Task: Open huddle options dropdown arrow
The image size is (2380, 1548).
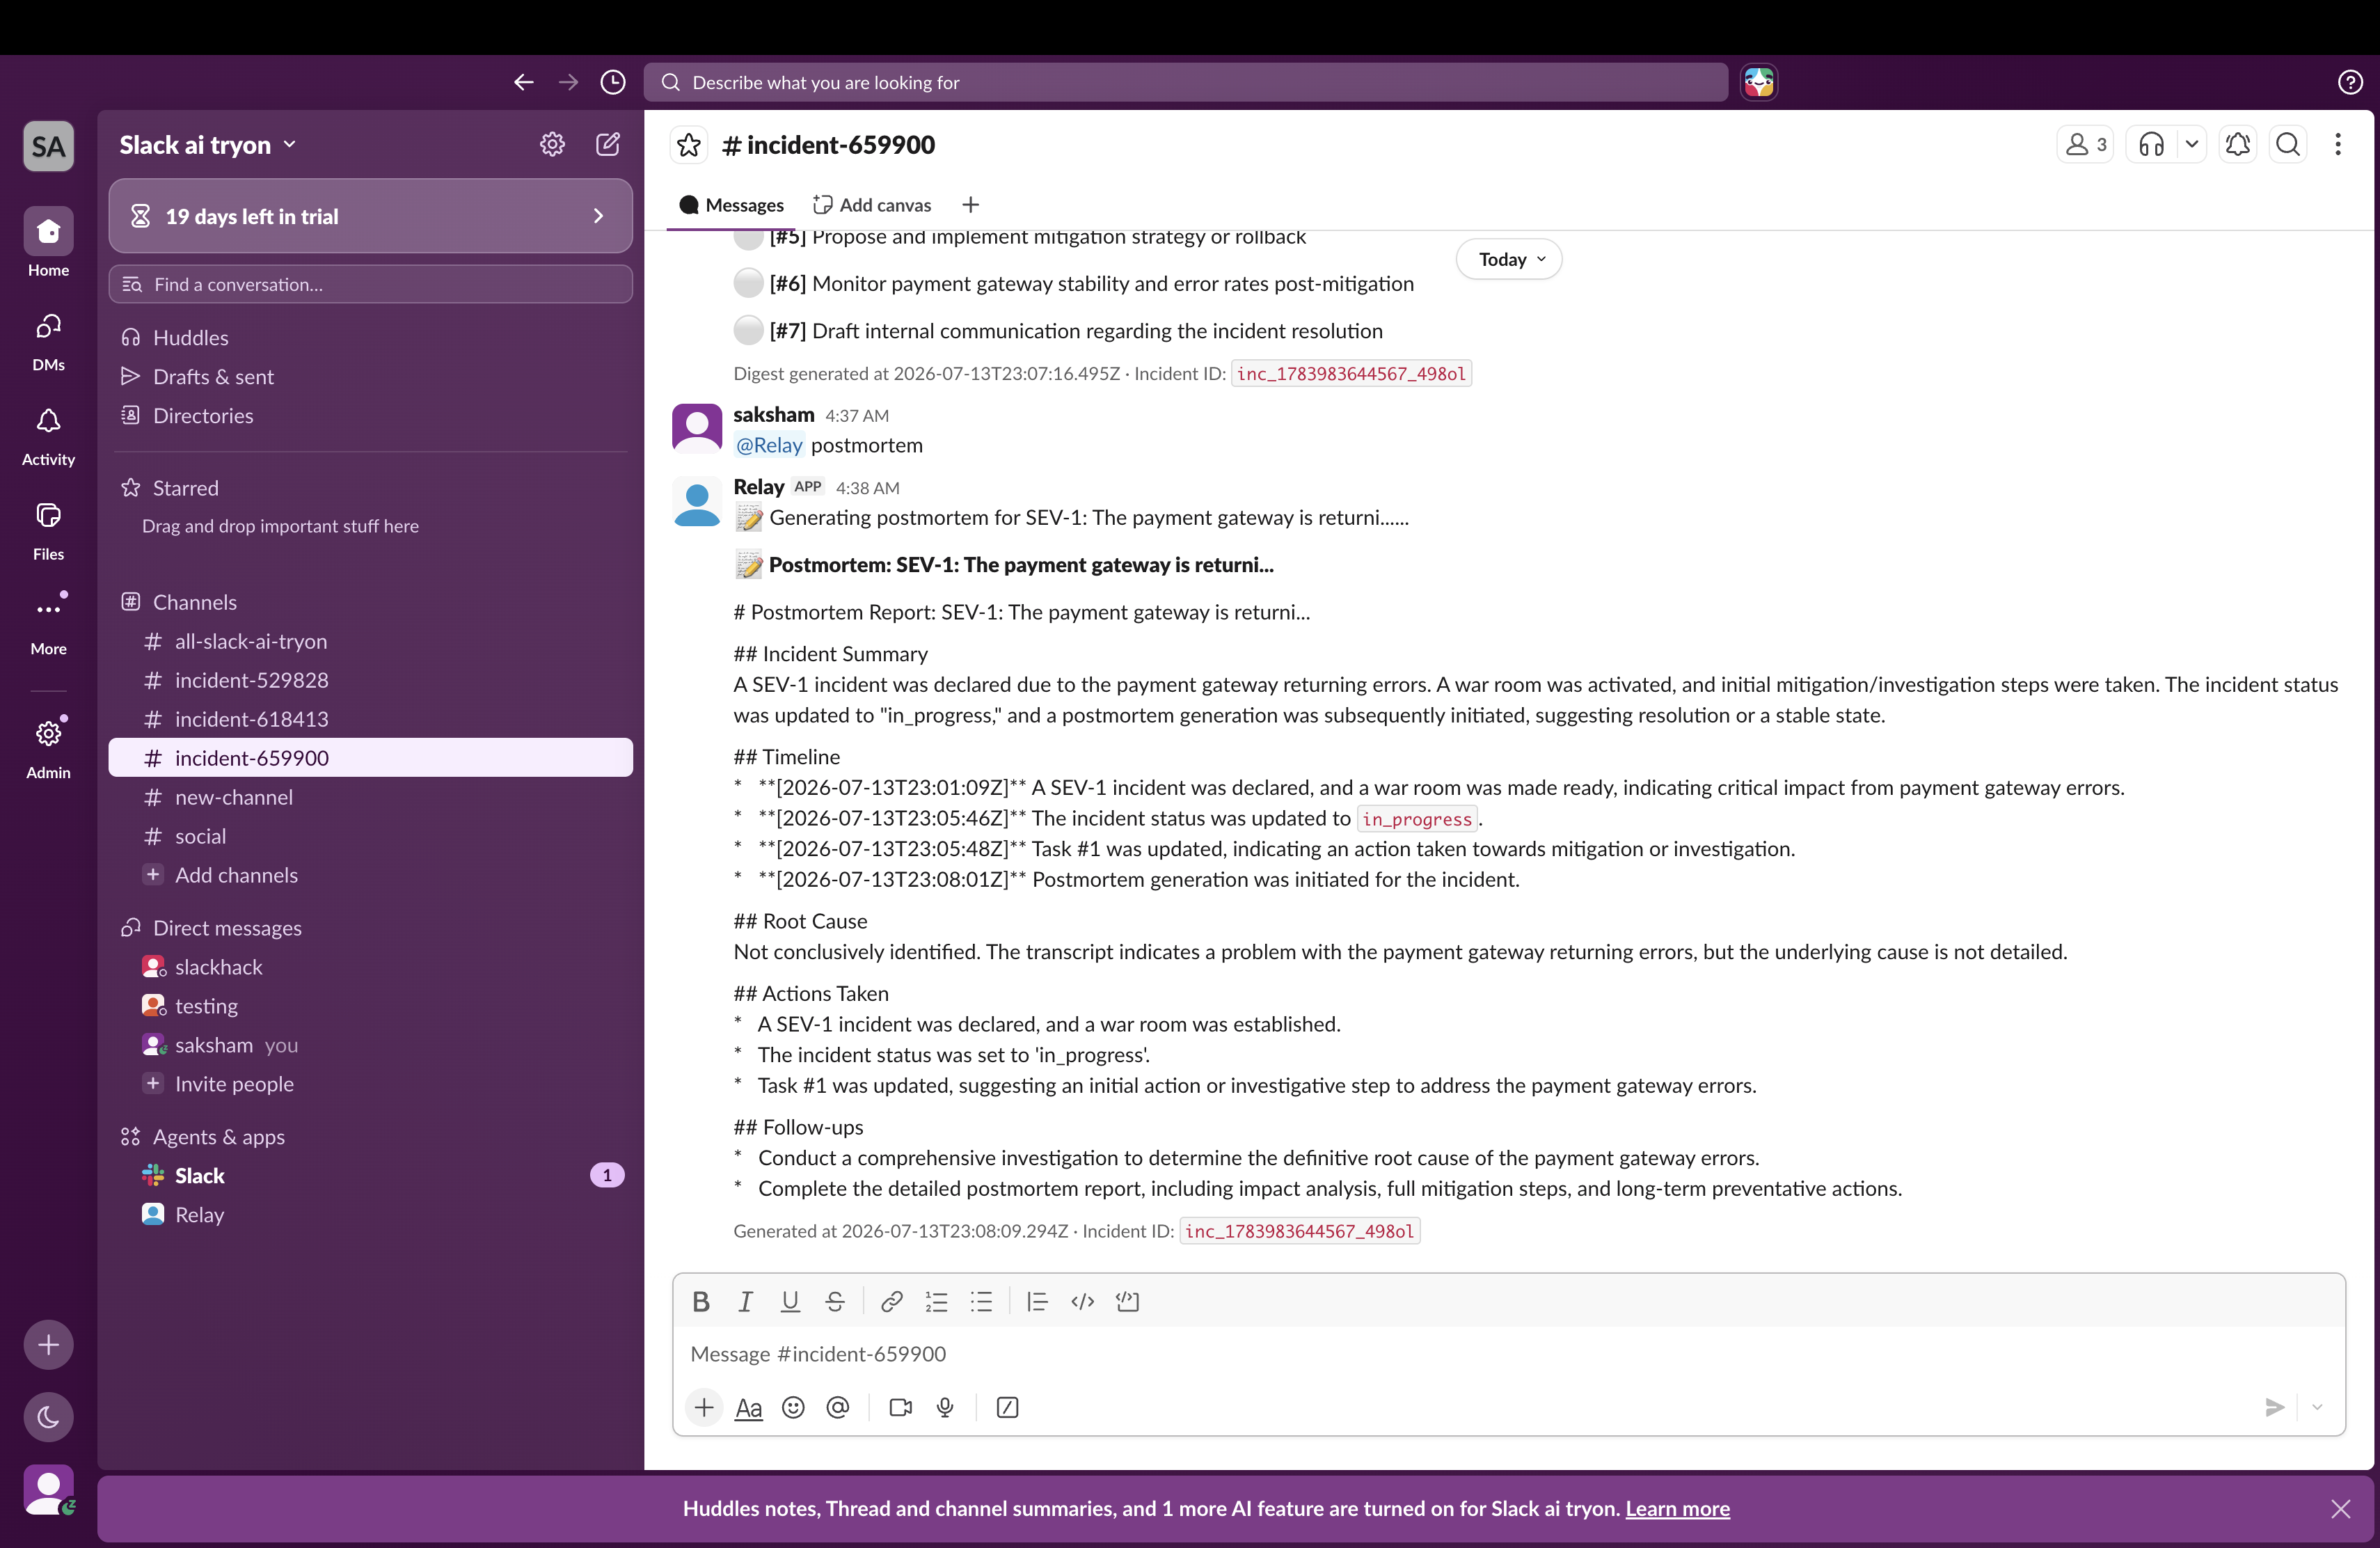Action: click(x=2191, y=145)
